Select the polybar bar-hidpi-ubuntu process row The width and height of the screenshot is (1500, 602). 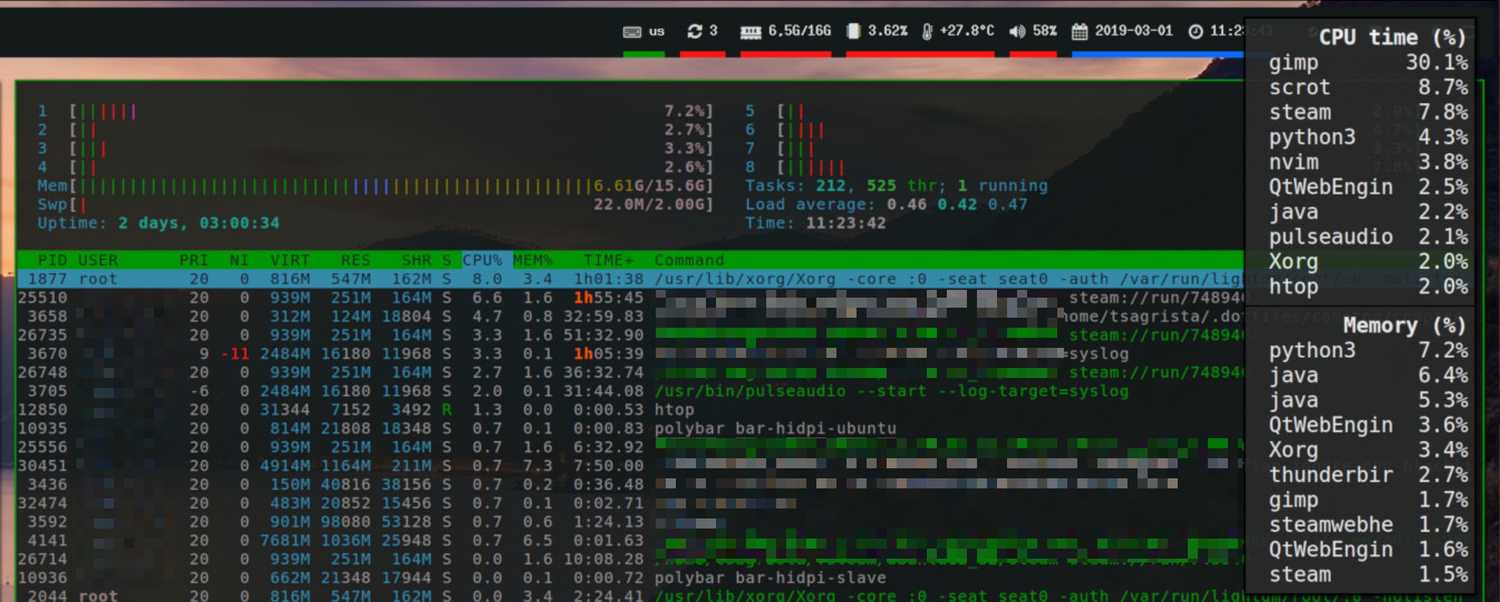click(630, 428)
